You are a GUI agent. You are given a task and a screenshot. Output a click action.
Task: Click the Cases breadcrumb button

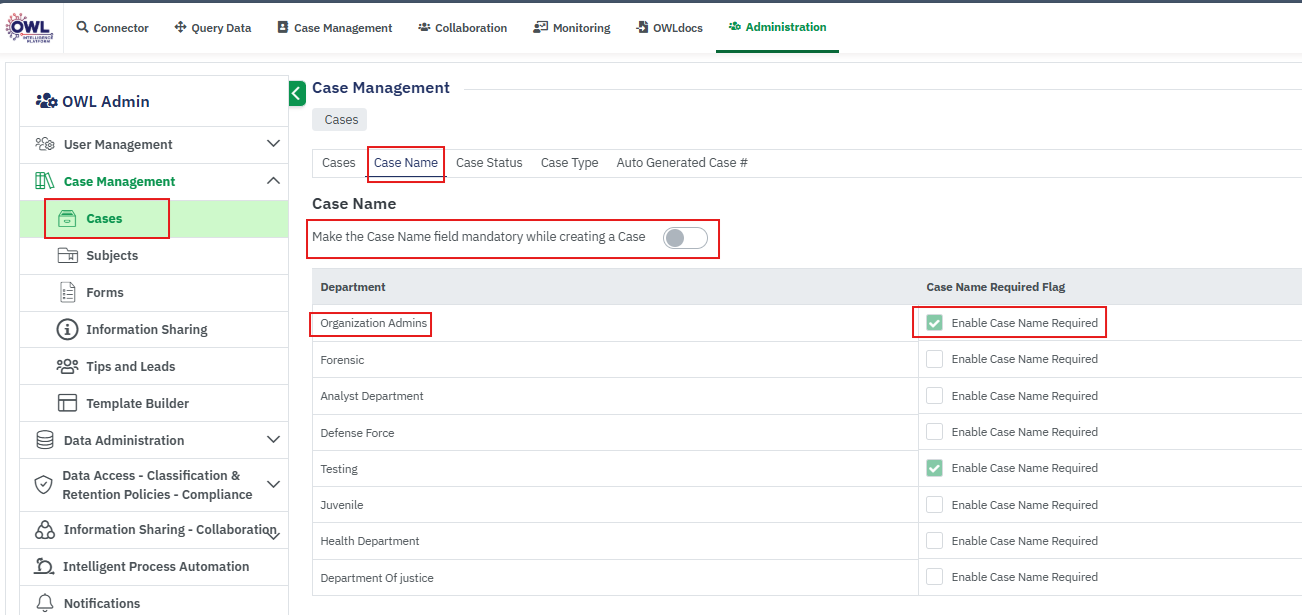(x=341, y=120)
